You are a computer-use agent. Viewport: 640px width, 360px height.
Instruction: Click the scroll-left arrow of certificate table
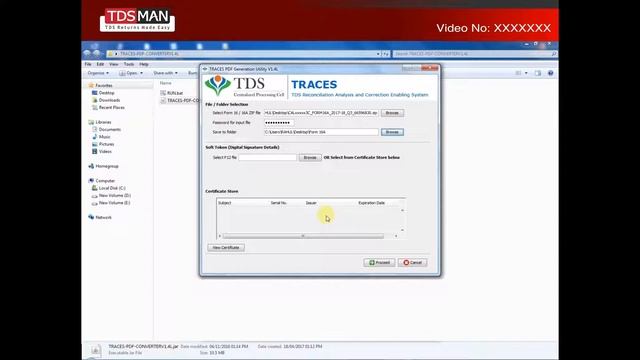click(220, 236)
